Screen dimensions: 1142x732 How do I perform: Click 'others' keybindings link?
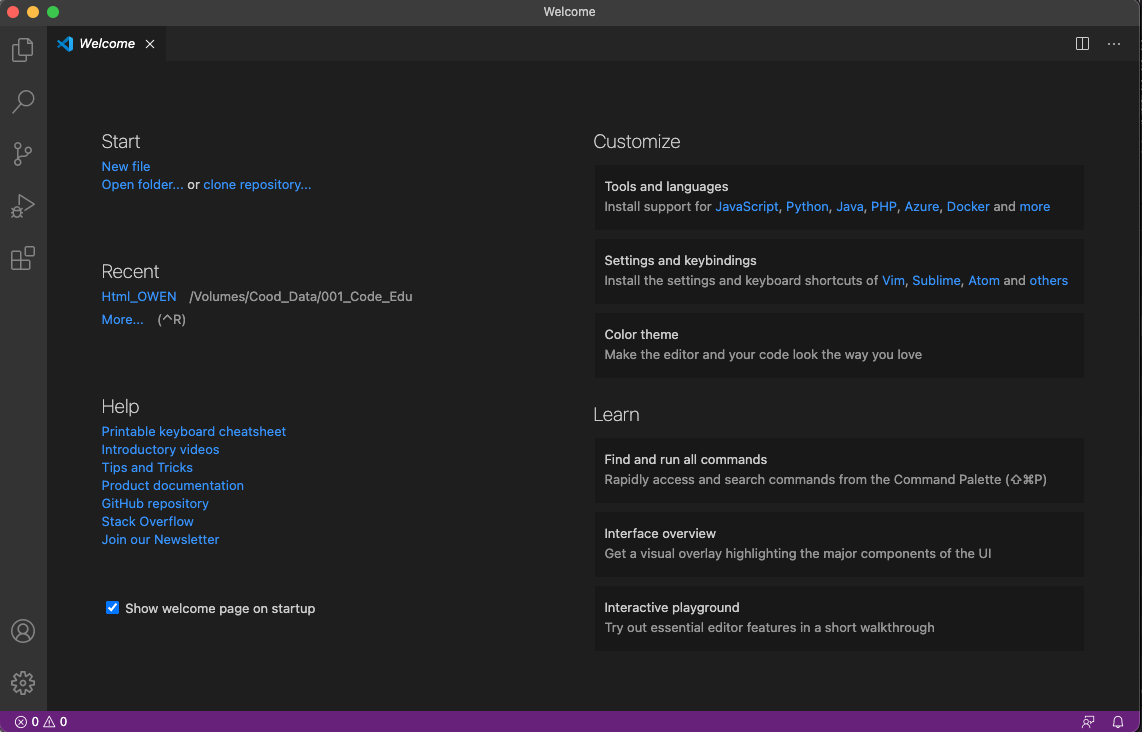coord(1048,280)
